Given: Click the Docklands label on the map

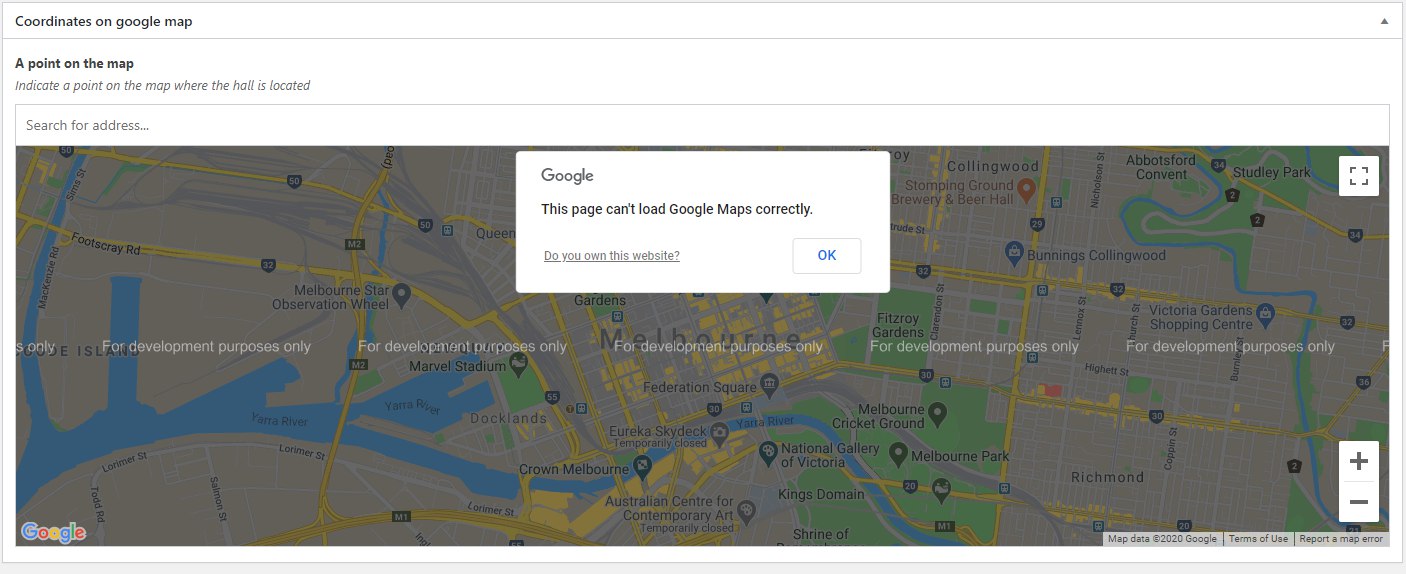Looking at the screenshot, I should point(508,418).
